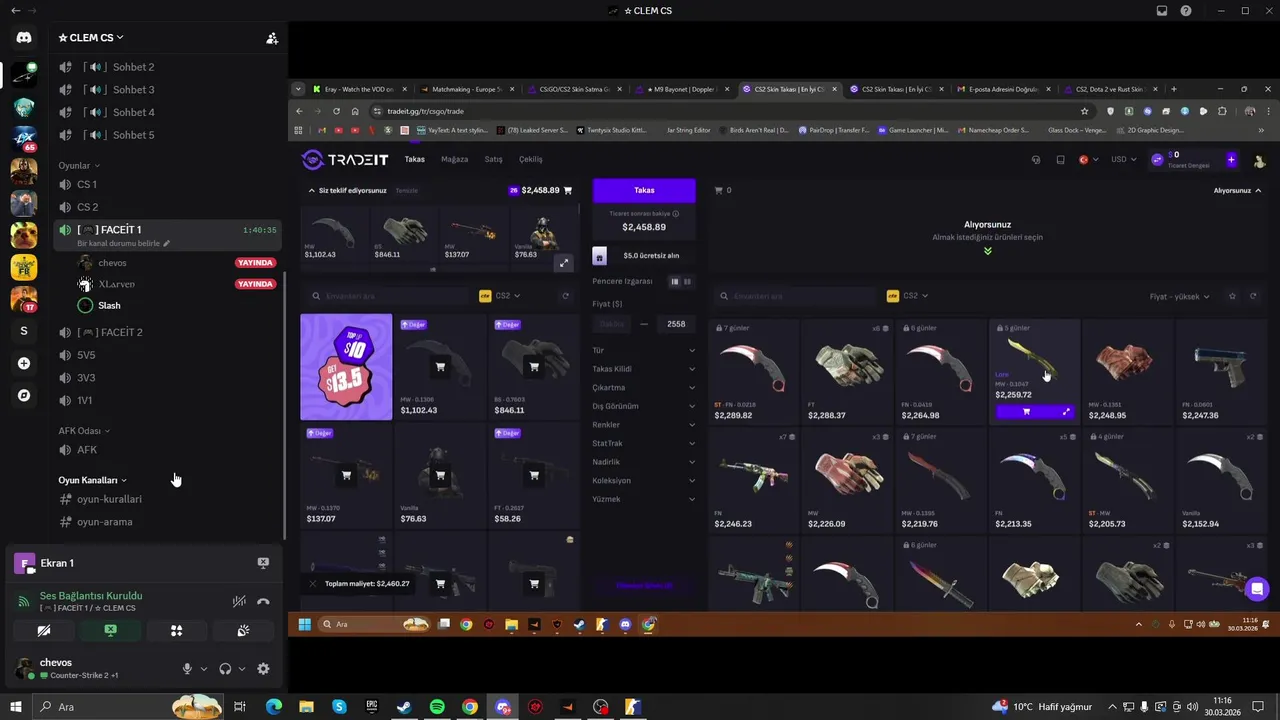
Task: Open Discord soundboard button
Action: (243, 631)
